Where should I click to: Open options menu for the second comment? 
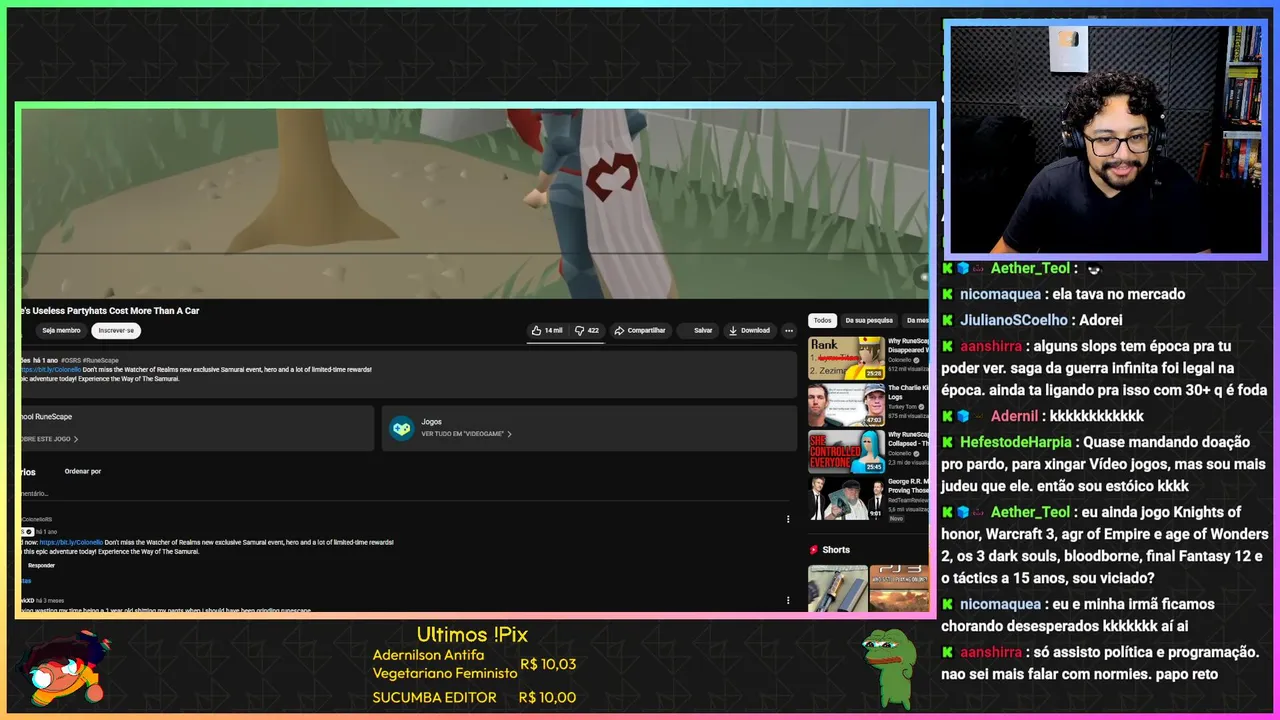(788, 601)
